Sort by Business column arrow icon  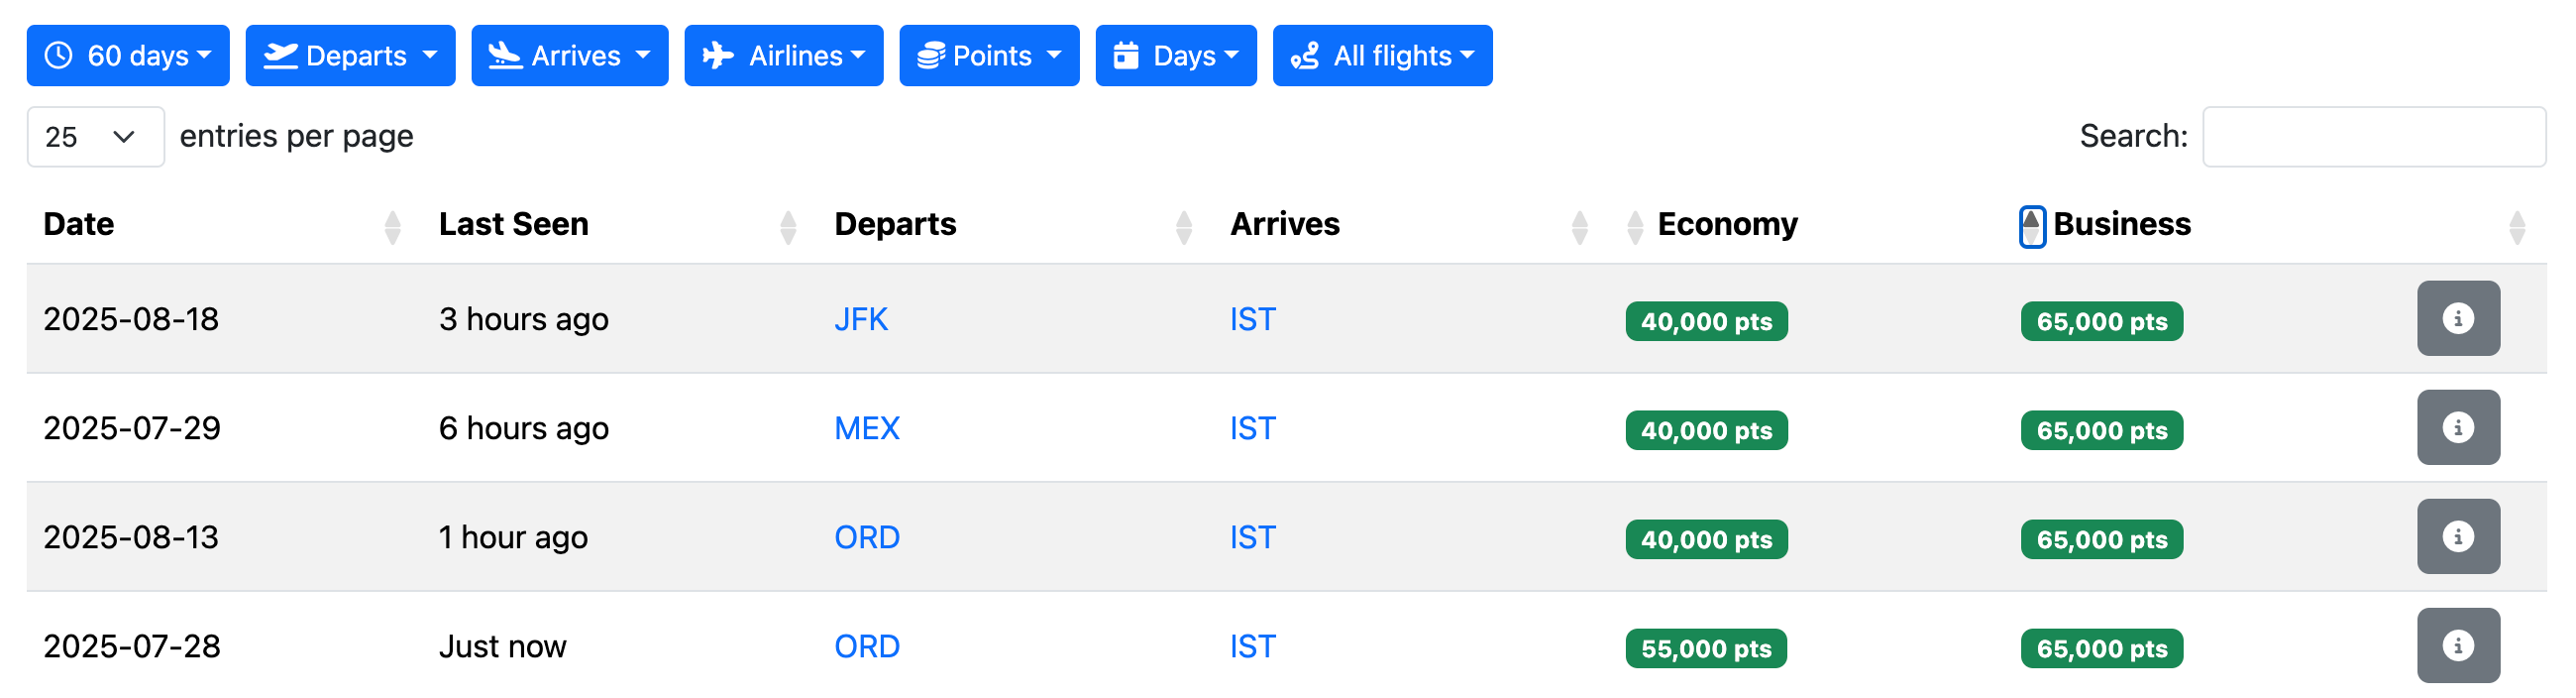[2031, 226]
